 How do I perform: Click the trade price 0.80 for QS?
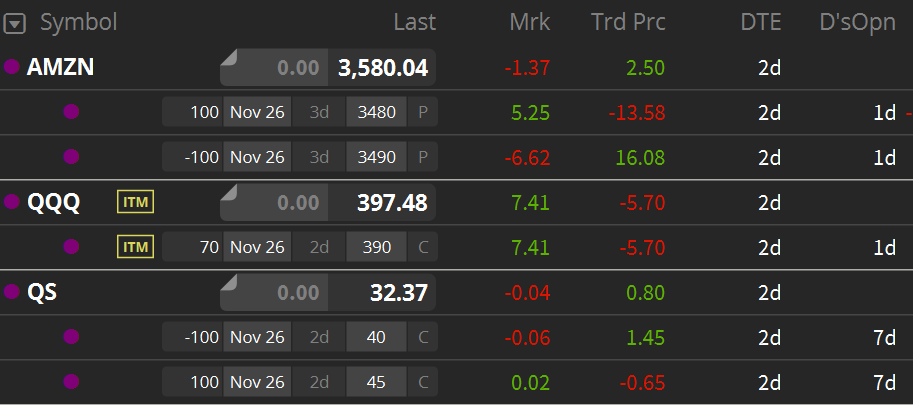(x=646, y=293)
